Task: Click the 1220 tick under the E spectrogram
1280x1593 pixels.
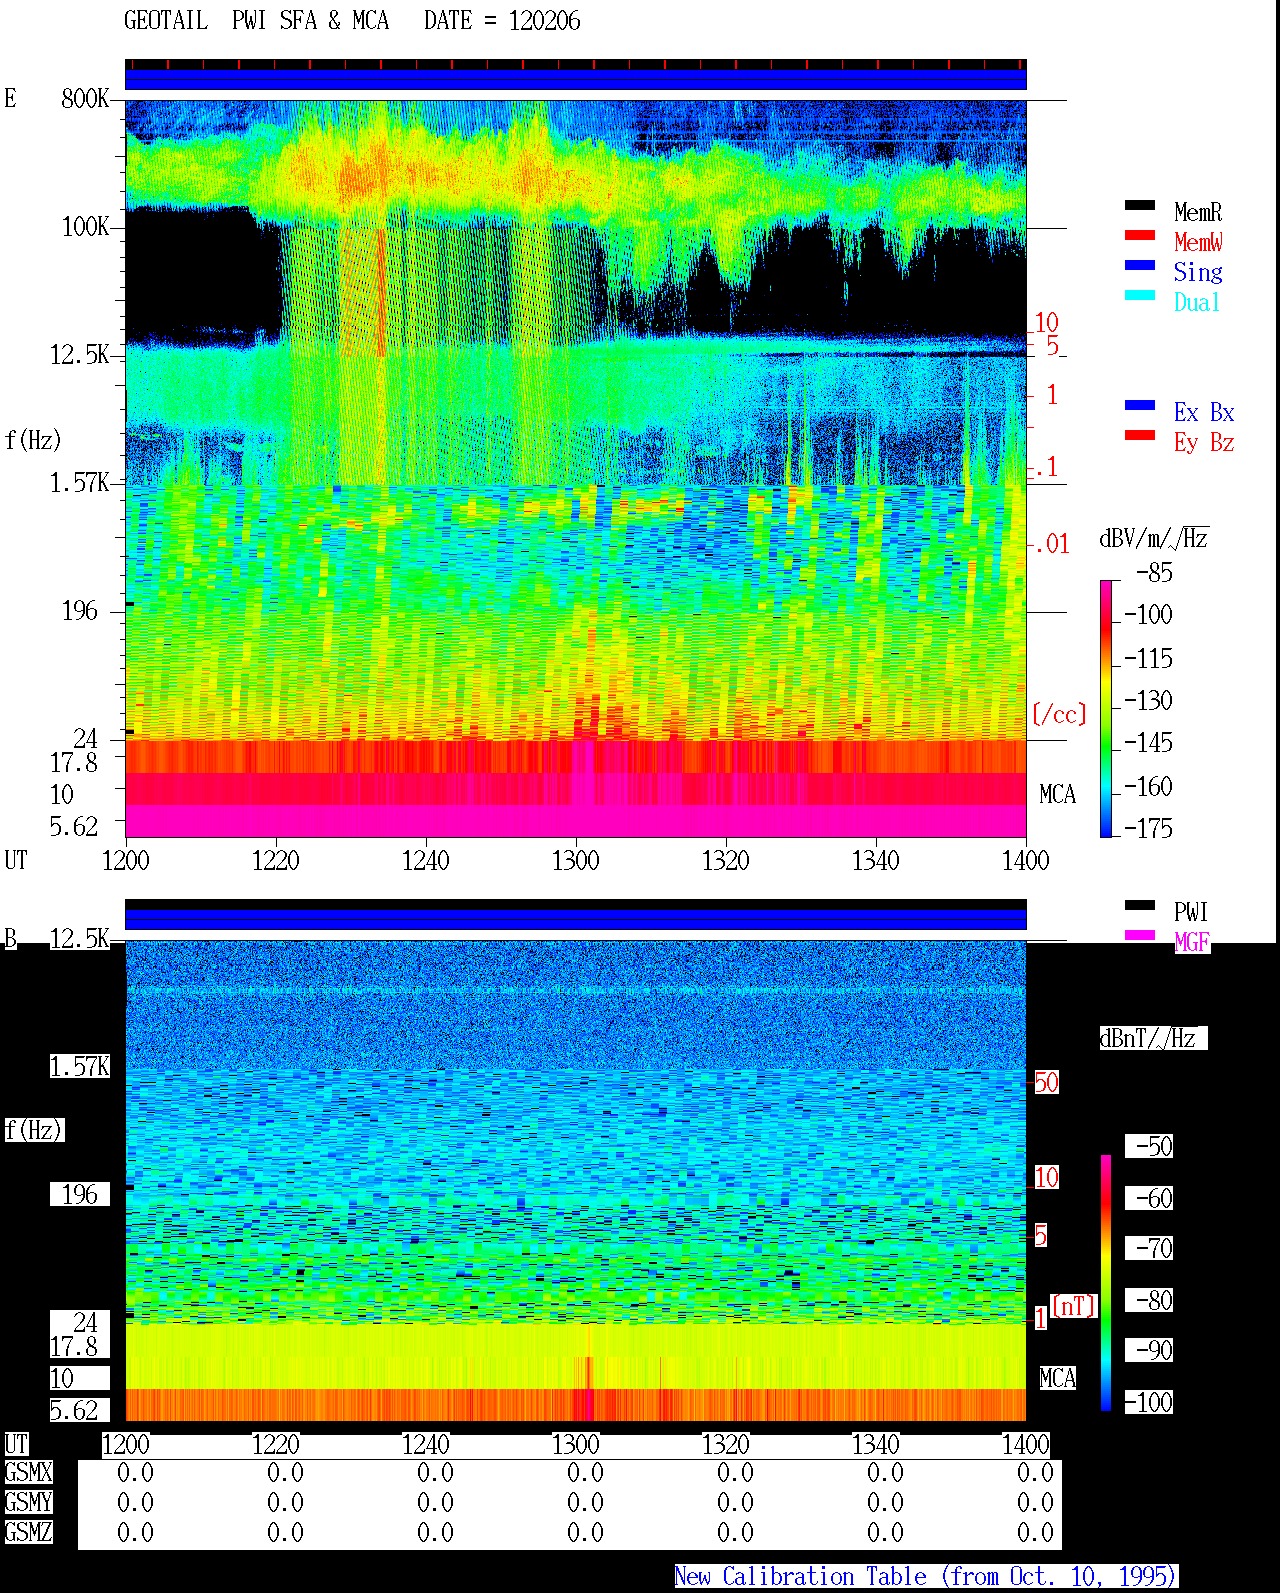Action: click(276, 860)
